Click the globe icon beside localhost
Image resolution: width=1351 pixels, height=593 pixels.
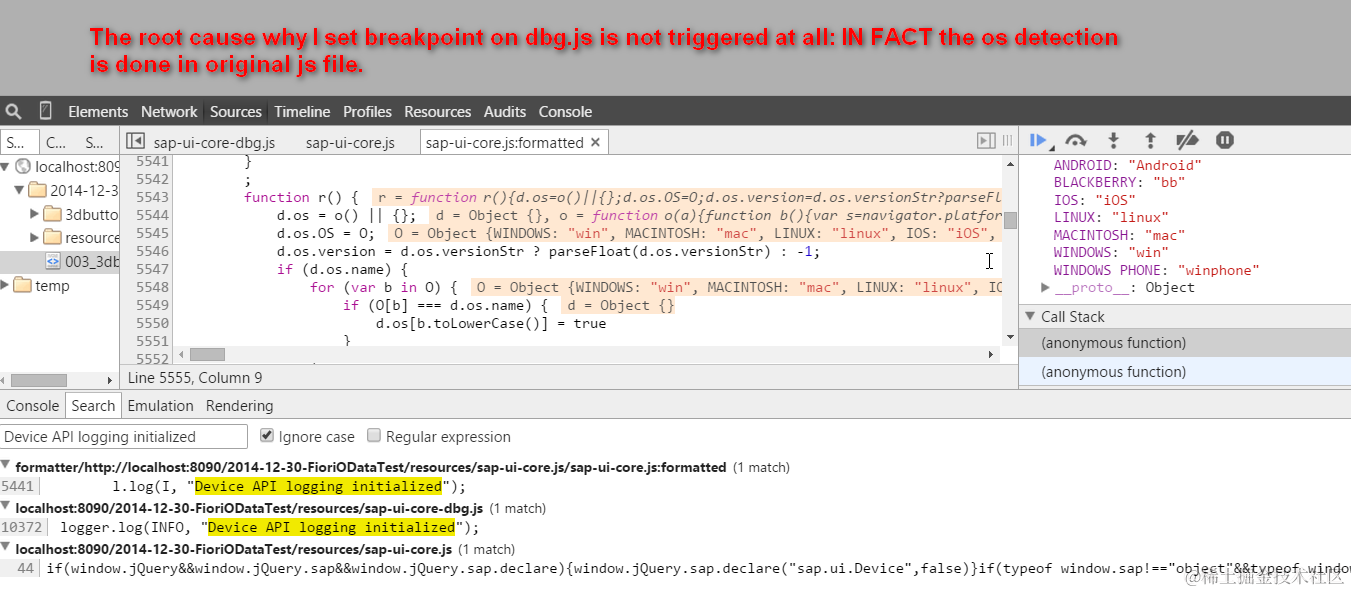(24, 167)
